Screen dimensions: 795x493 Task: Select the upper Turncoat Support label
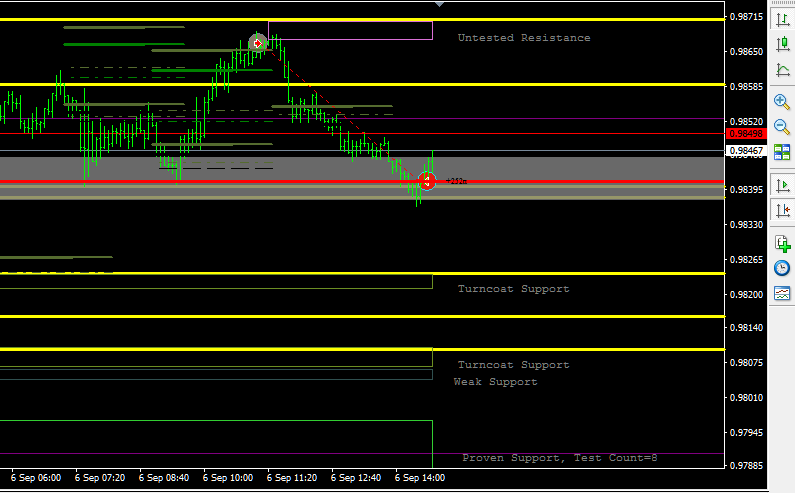514,289
